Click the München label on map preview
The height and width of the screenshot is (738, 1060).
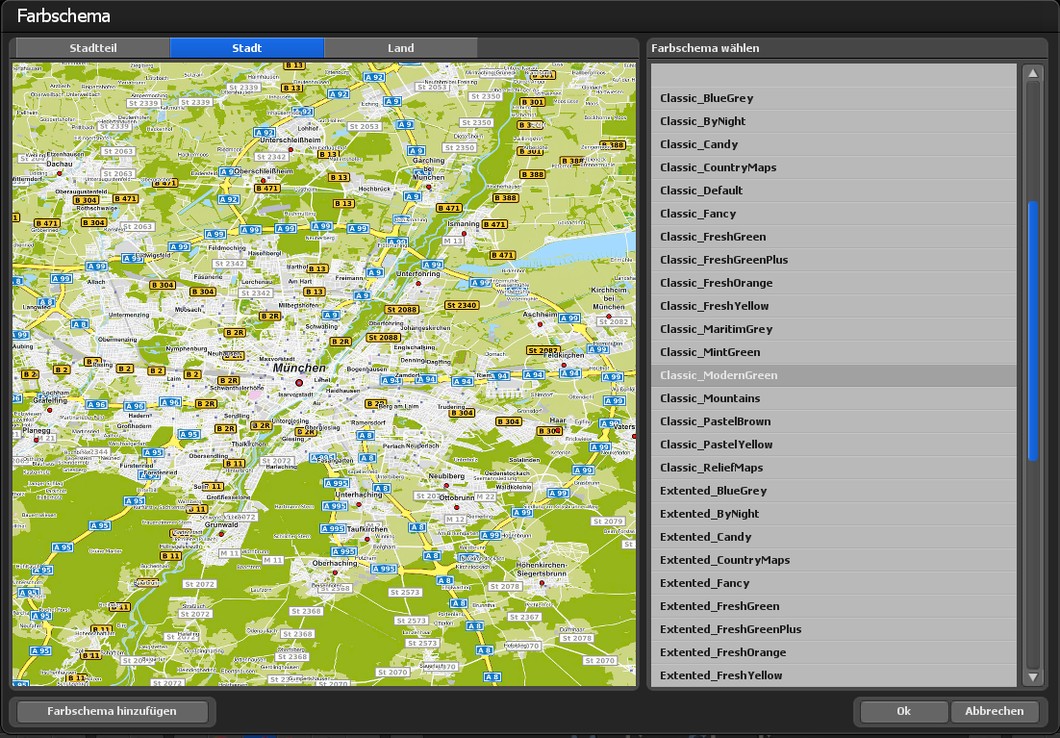299,368
